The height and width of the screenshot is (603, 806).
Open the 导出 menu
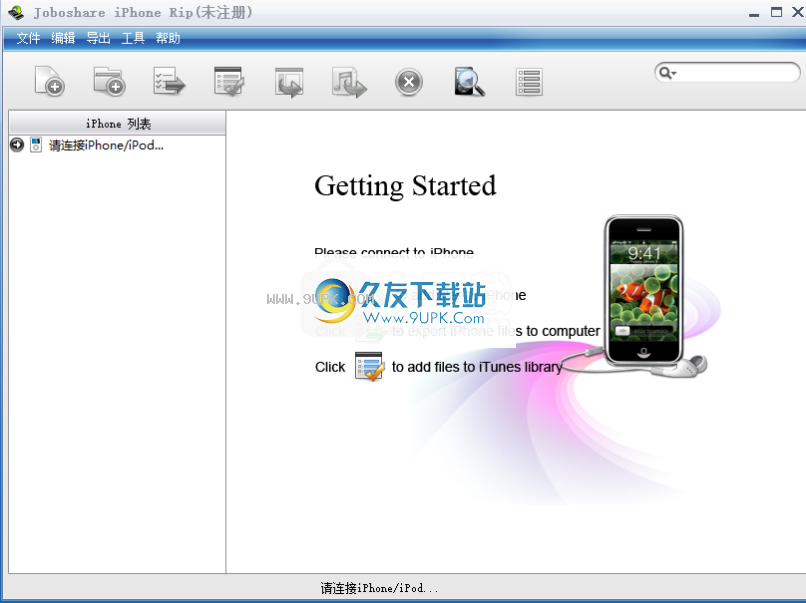click(x=98, y=38)
